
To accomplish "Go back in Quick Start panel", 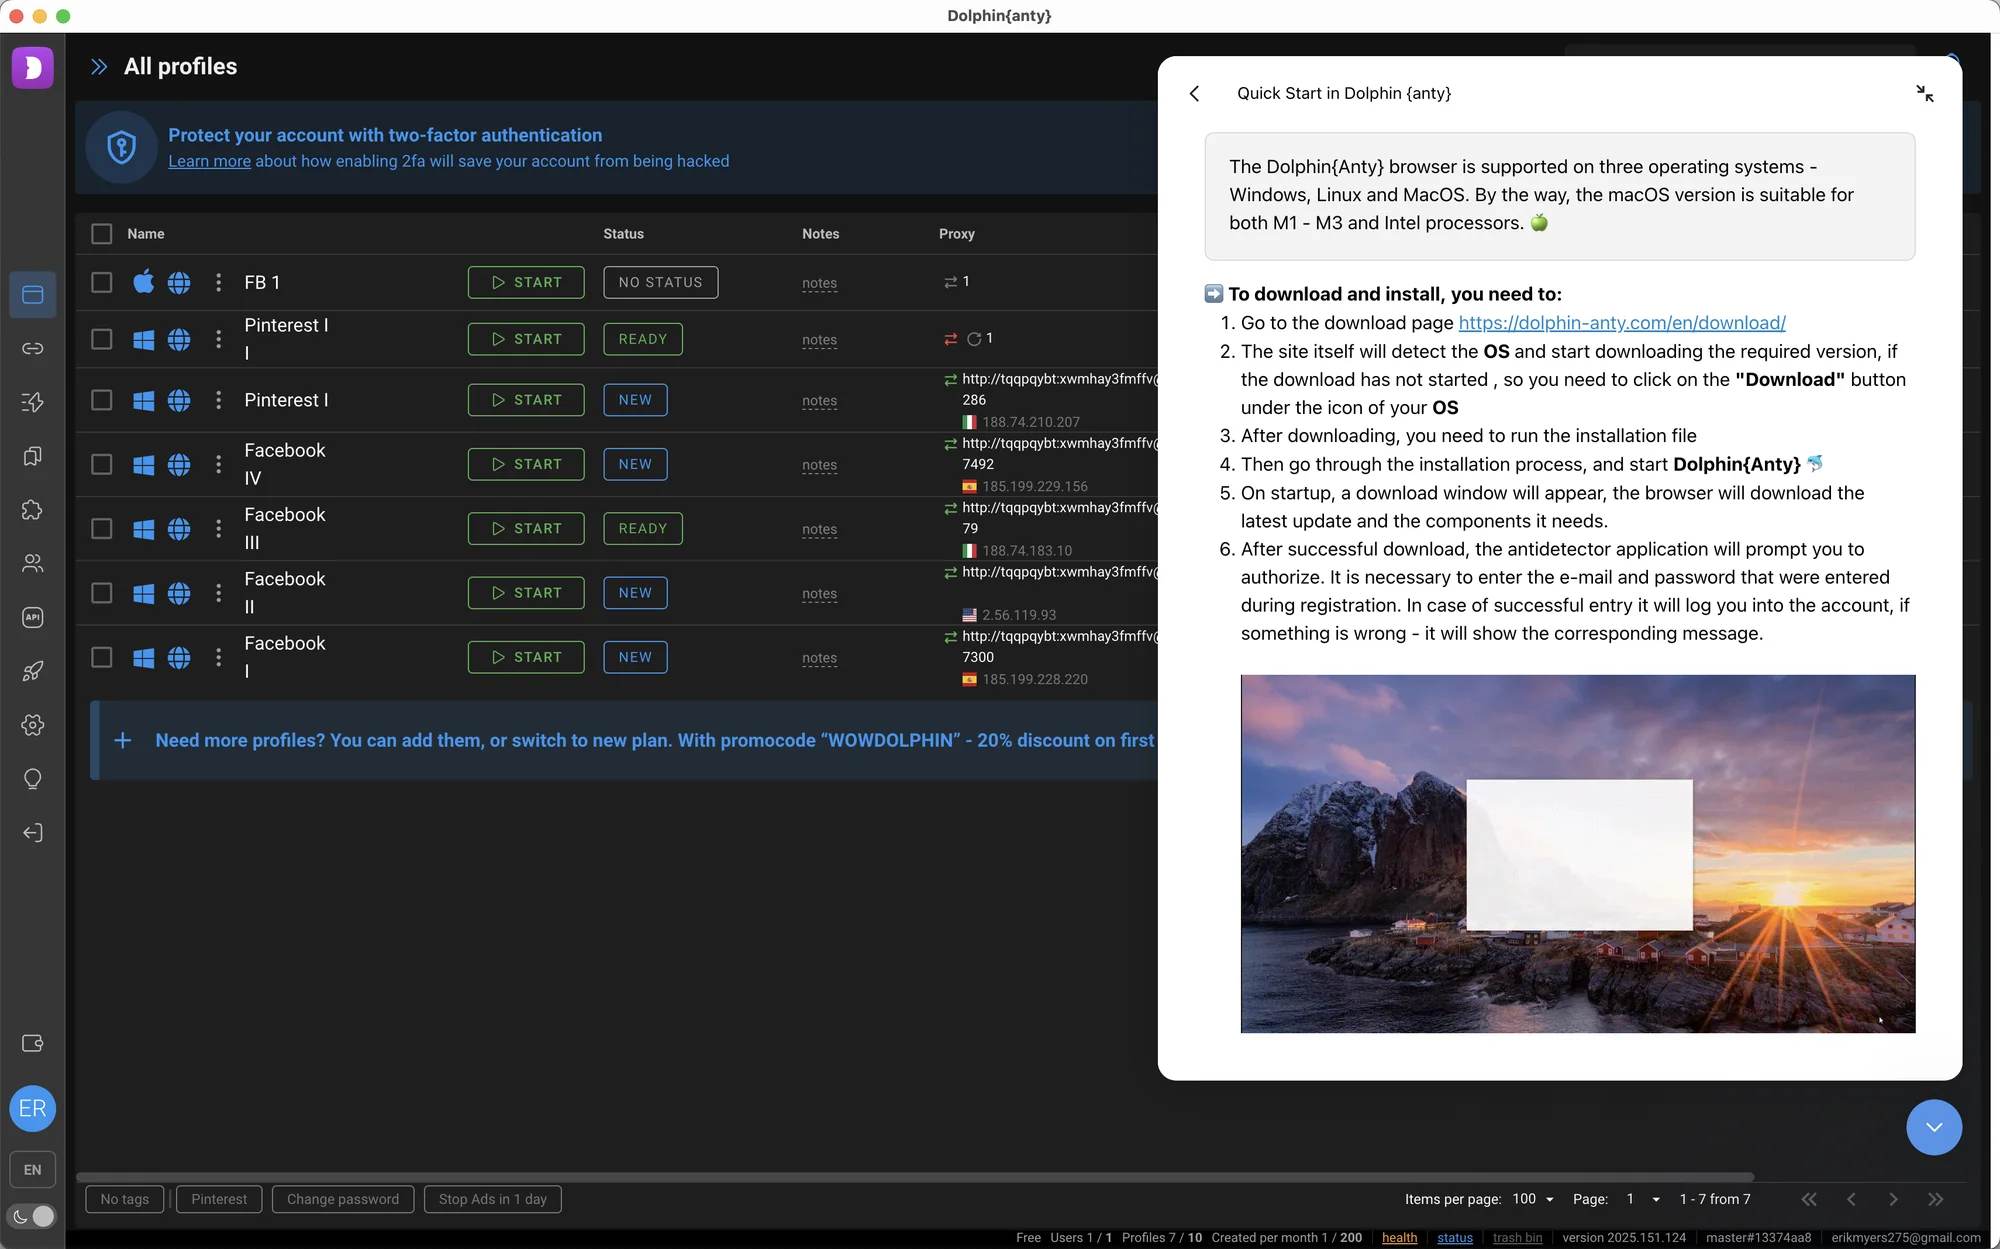I will click(x=1194, y=93).
